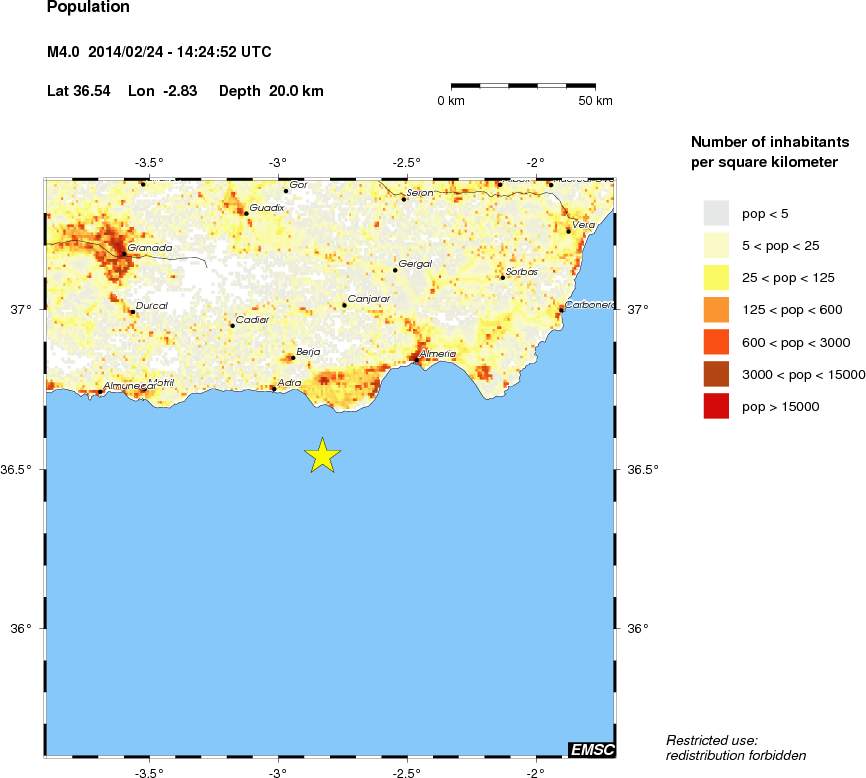Click the 50 km distance scale bar
Screen dimensions: 866x778
coord(525,86)
